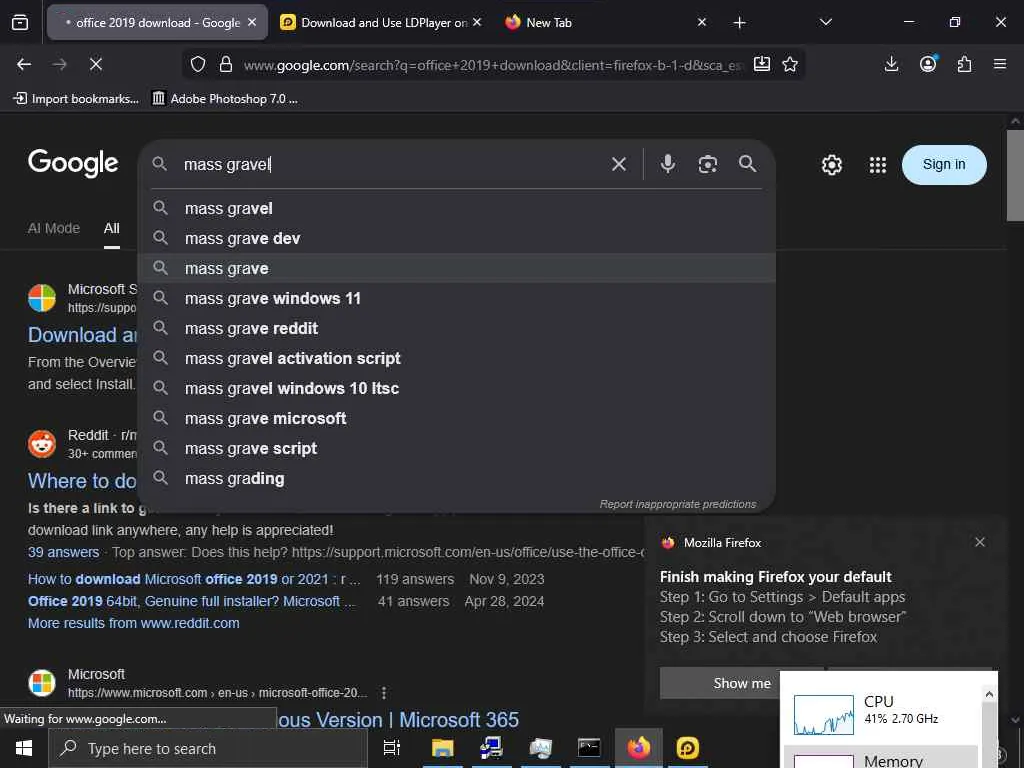This screenshot has width=1024, height=768.
Task: Dismiss the Mozilla Firefox default notification
Action: (980, 542)
